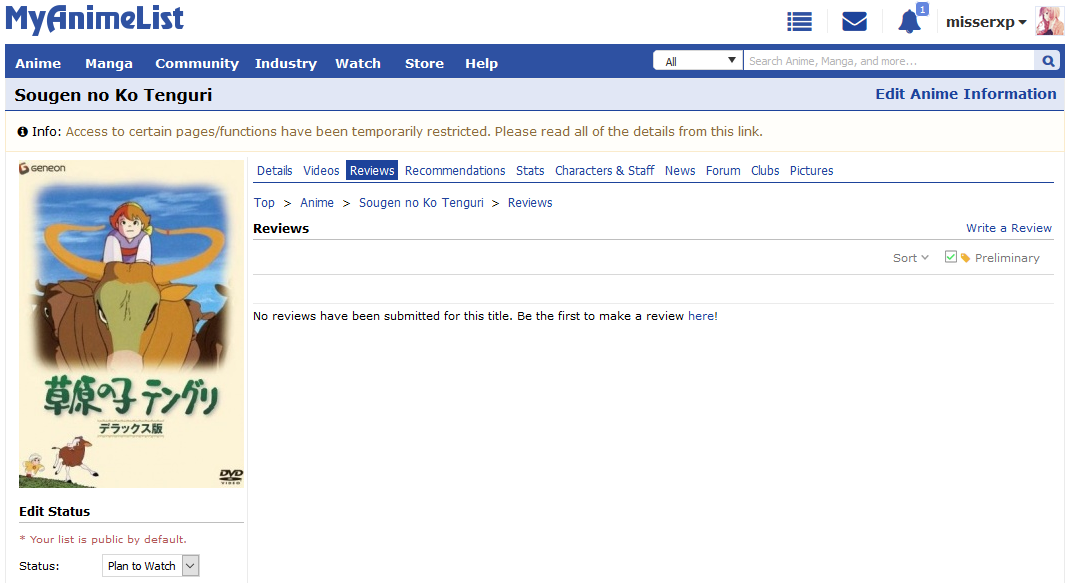Select the Manga menu item
Viewport: 1073px width, 583px height.
coord(109,63)
